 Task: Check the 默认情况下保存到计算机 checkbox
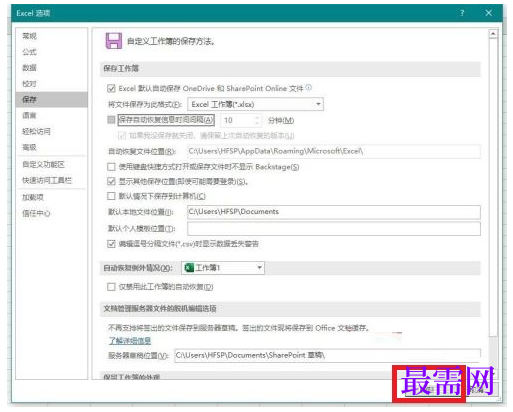pyautogui.click(x=111, y=196)
